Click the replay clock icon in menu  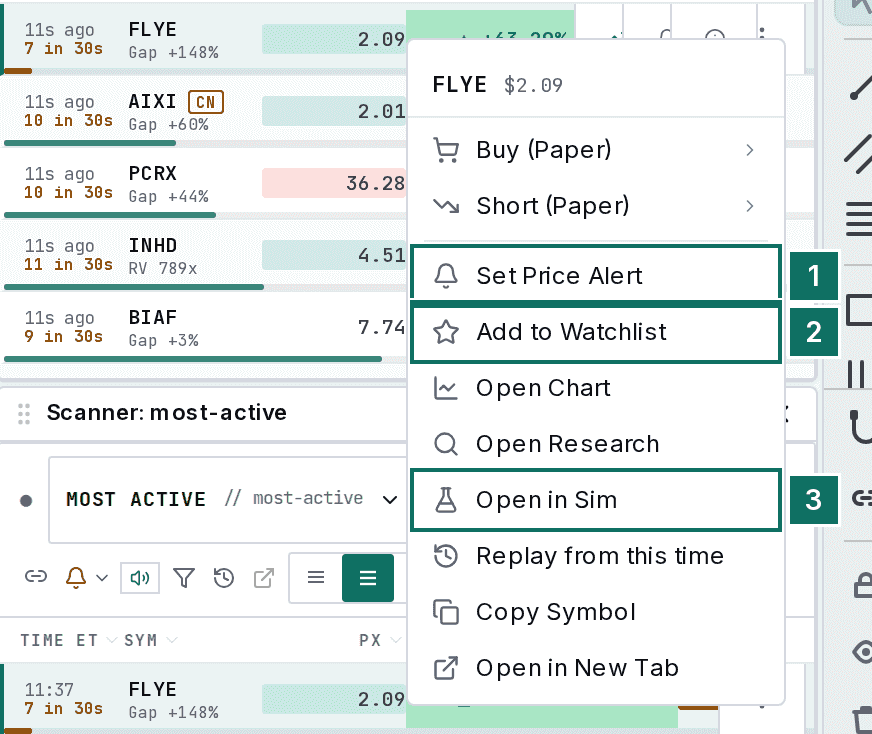(x=446, y=556)
